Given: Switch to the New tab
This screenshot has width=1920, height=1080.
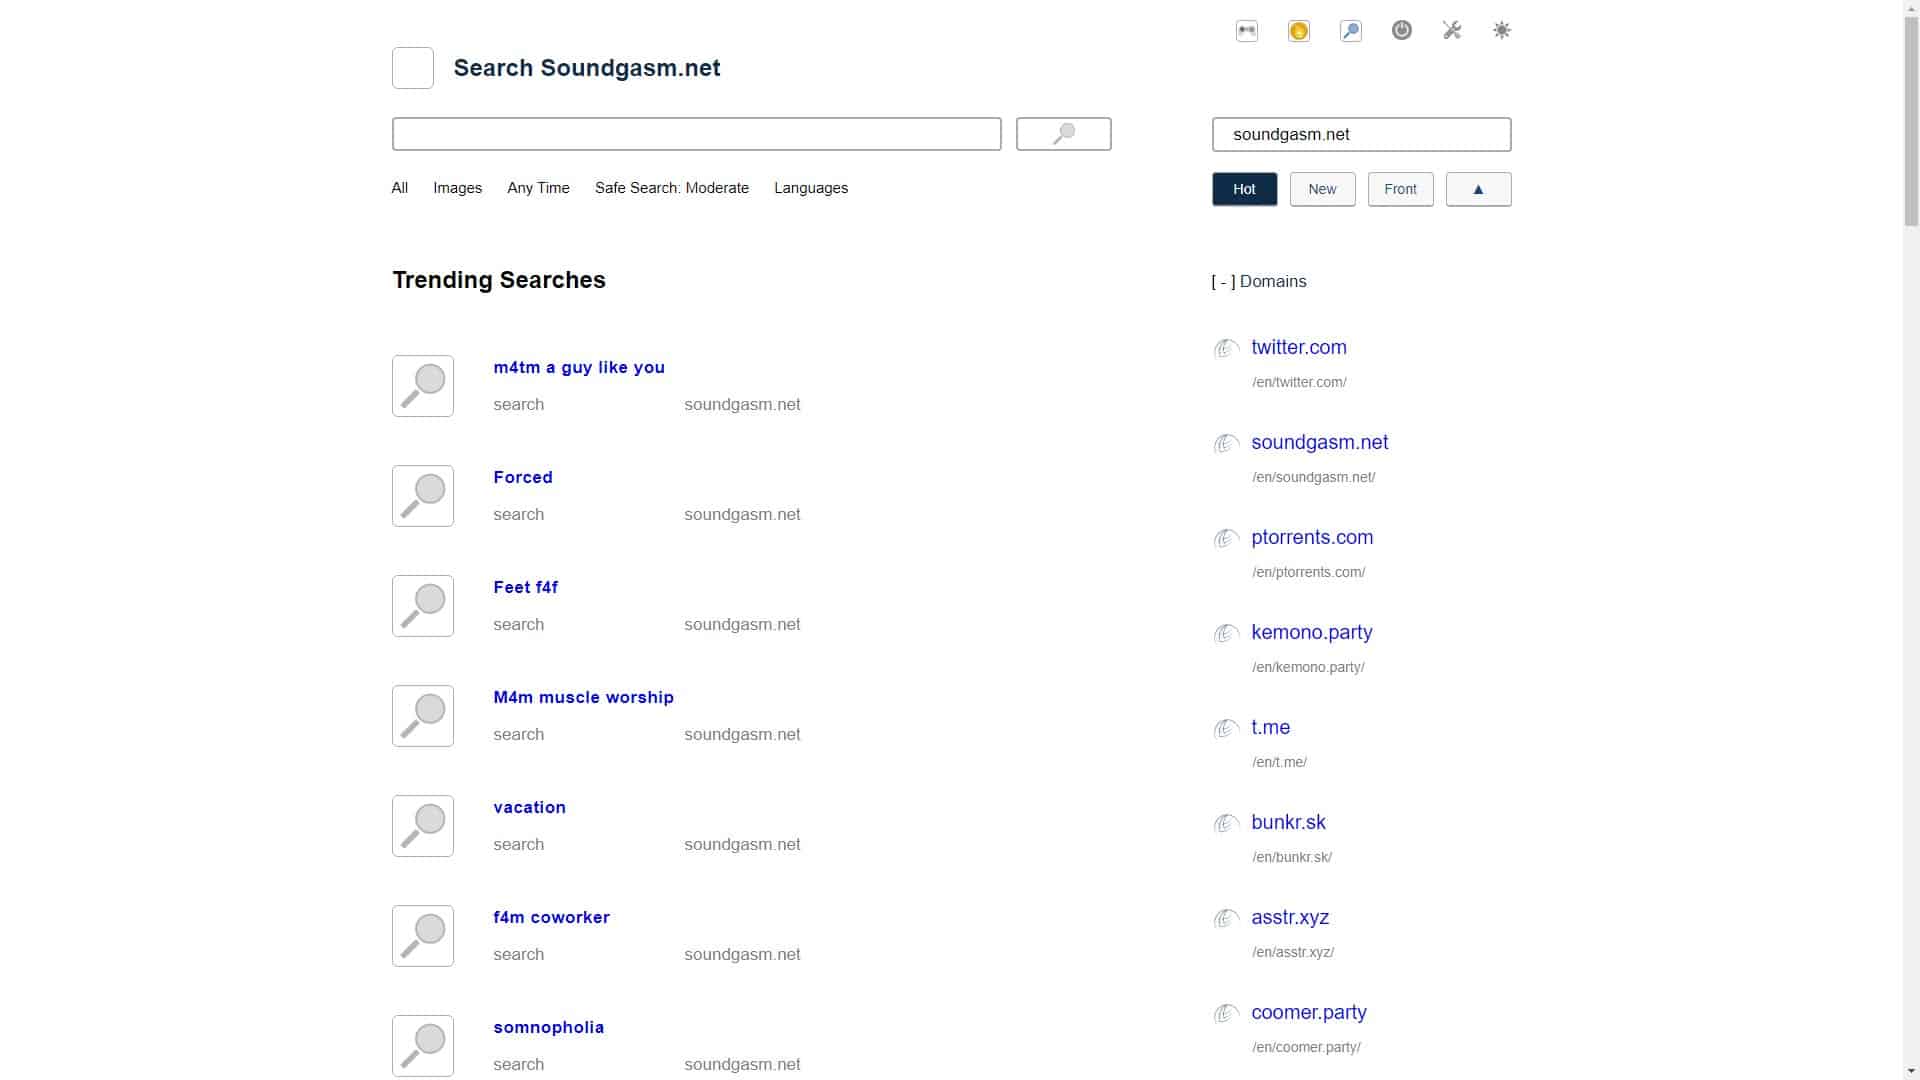Looking at the screenshot, I should pyautogui.click(x=1322, y=189).
